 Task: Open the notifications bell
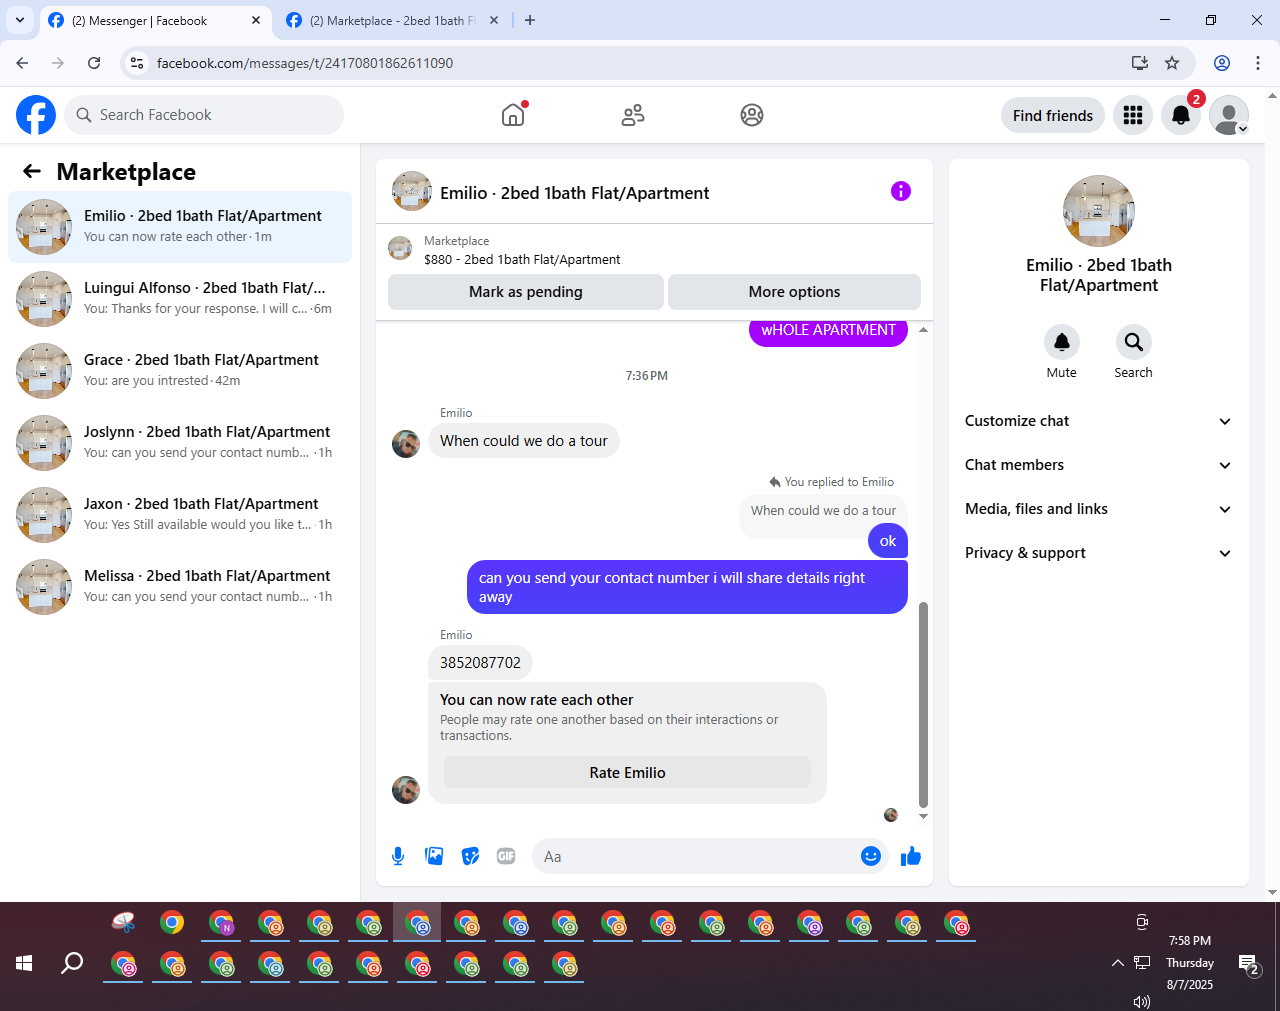pyautogui.click(x=1181, y=115)
